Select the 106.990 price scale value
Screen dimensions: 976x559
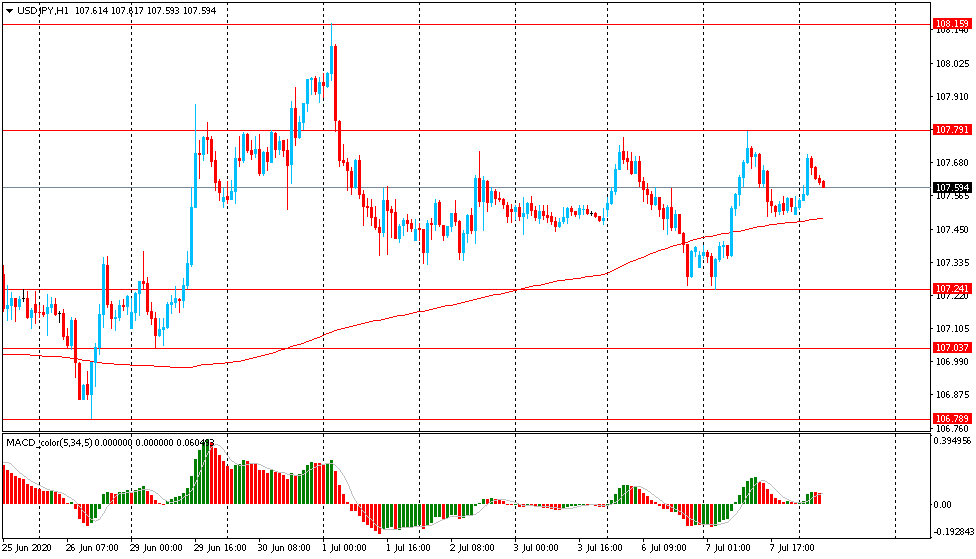click(x=952, y=362)
